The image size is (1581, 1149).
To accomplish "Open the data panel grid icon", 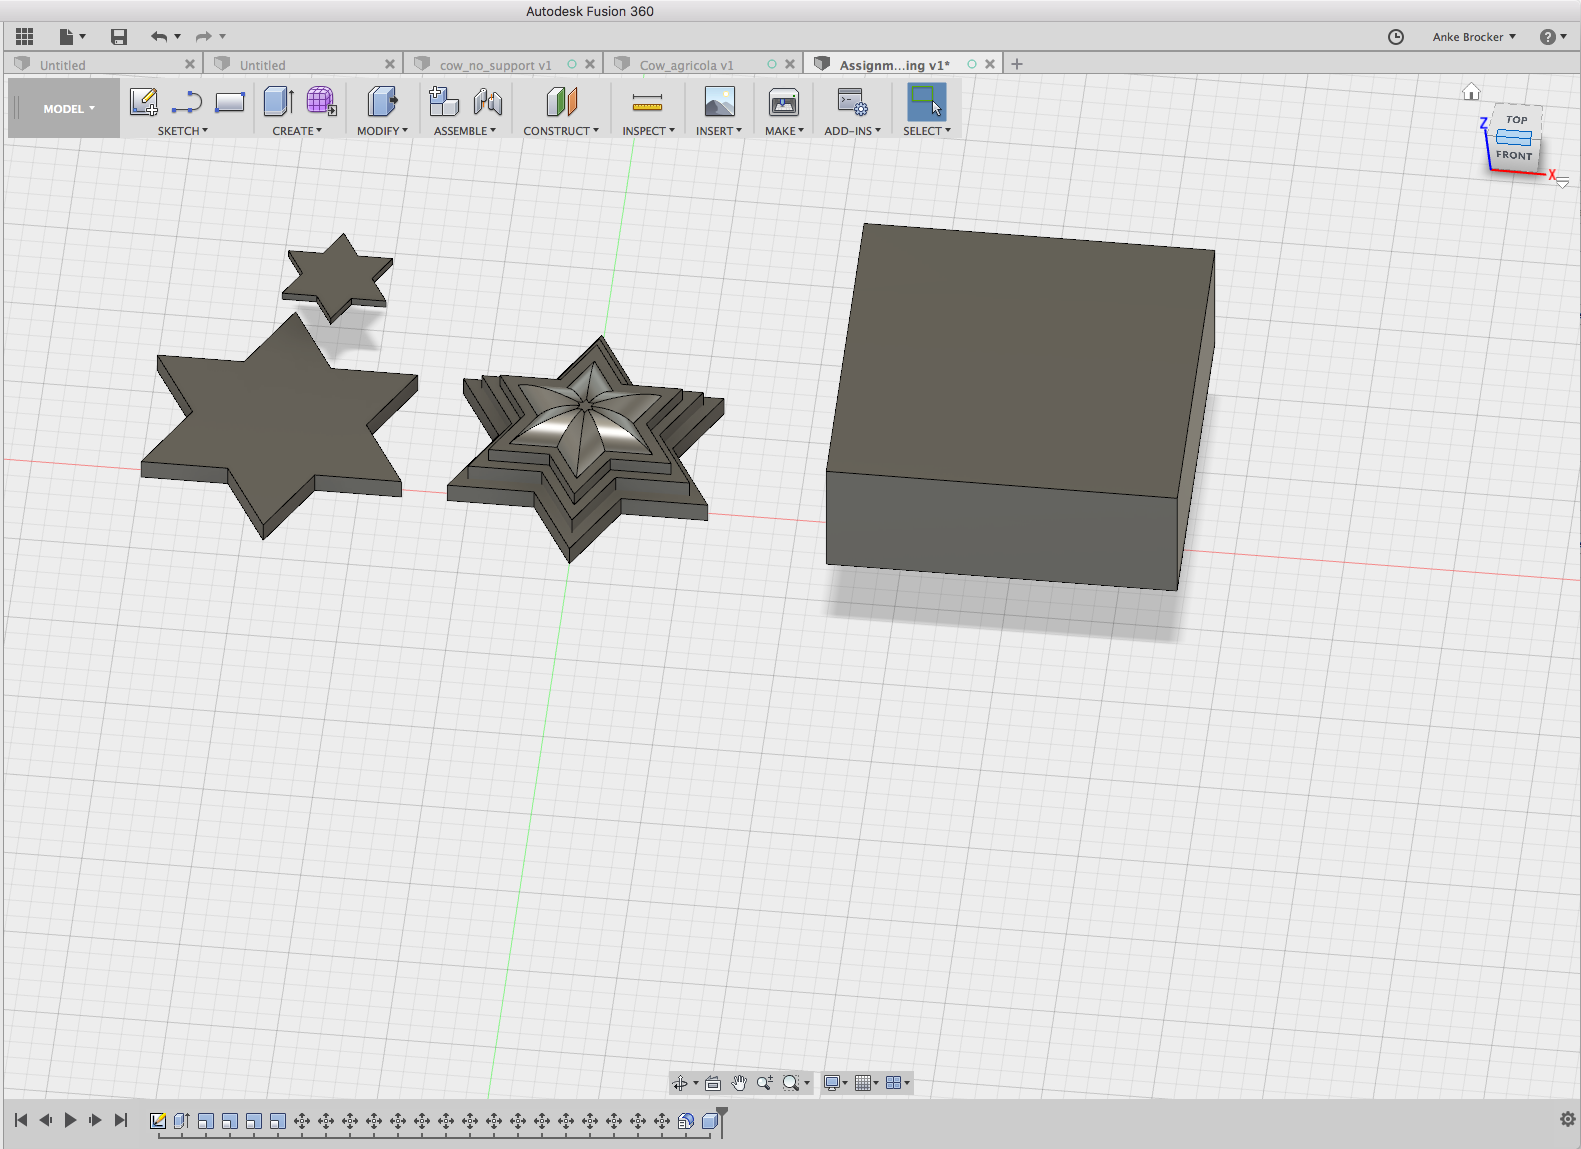I will (x=25, y=37).
